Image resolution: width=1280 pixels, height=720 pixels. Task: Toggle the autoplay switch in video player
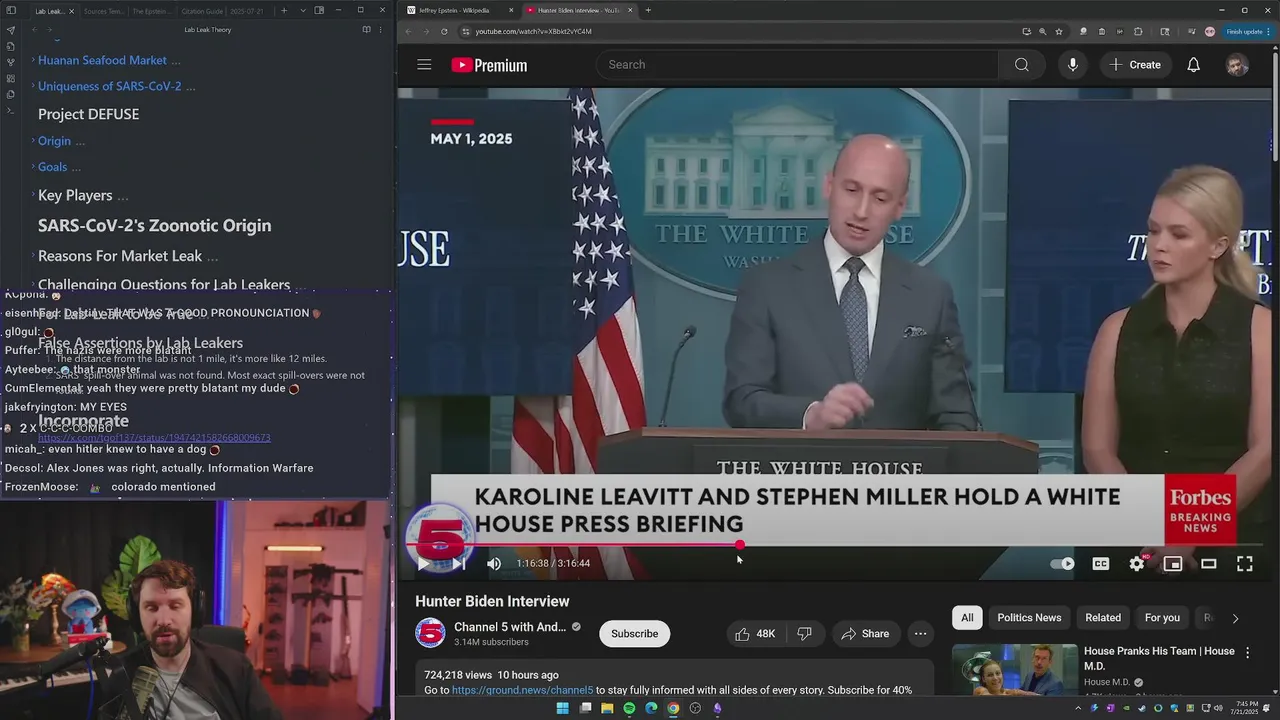pyautogui.click(x=1063, y=563)
